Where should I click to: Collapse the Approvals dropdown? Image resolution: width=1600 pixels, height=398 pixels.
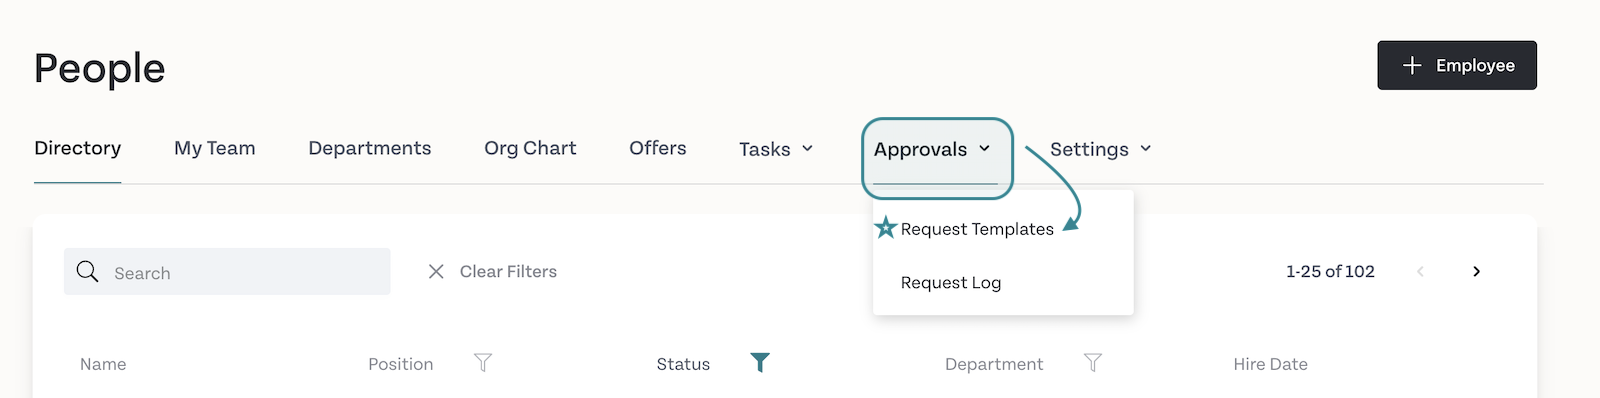tap(932, 149)
